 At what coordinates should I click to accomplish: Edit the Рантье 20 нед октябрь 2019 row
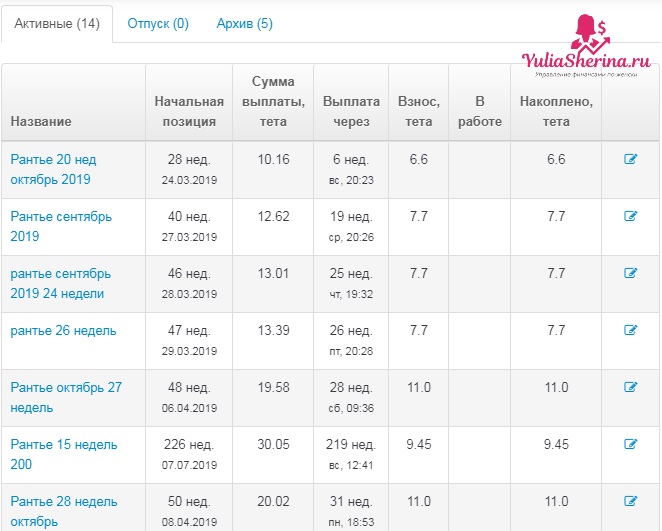click(x=630, y=159)
